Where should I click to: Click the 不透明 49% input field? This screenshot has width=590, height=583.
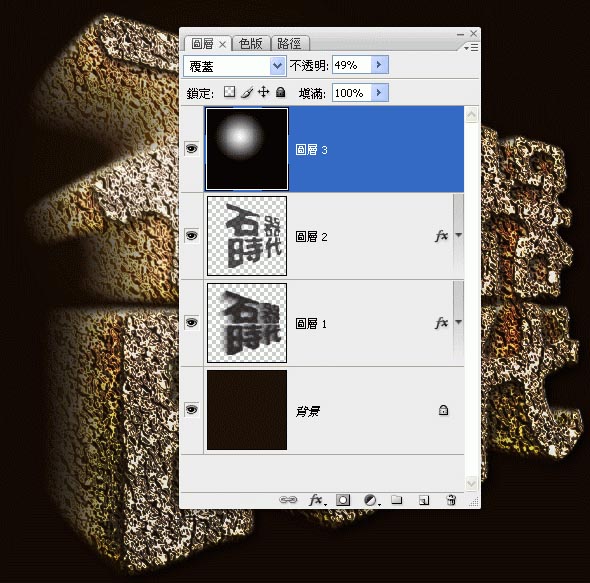tap(351, 65)
